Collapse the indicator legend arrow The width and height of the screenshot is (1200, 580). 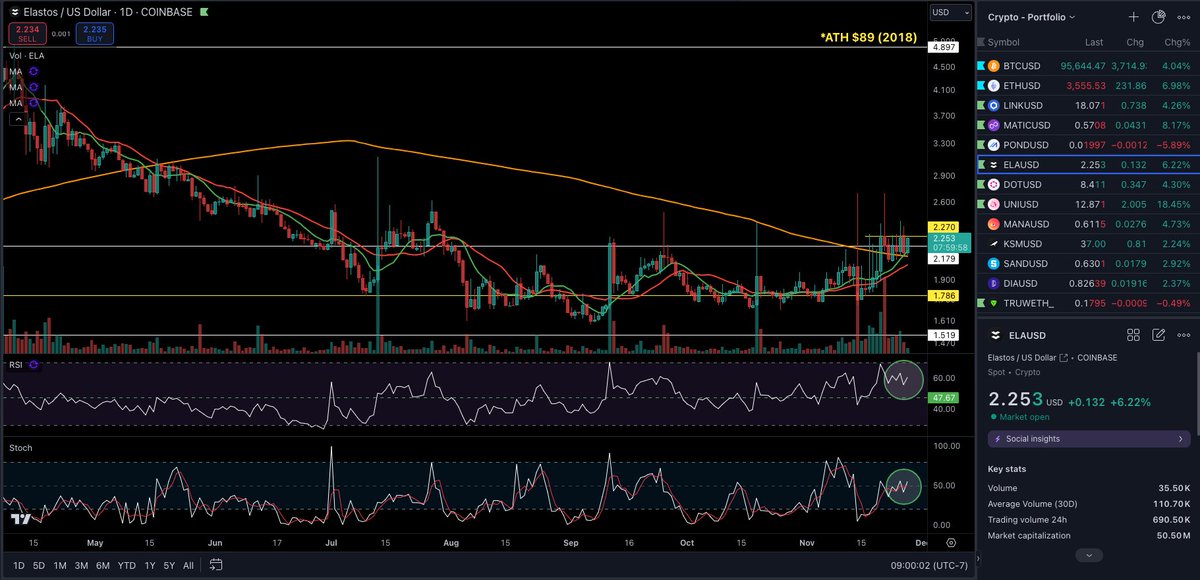click(18, 119)
